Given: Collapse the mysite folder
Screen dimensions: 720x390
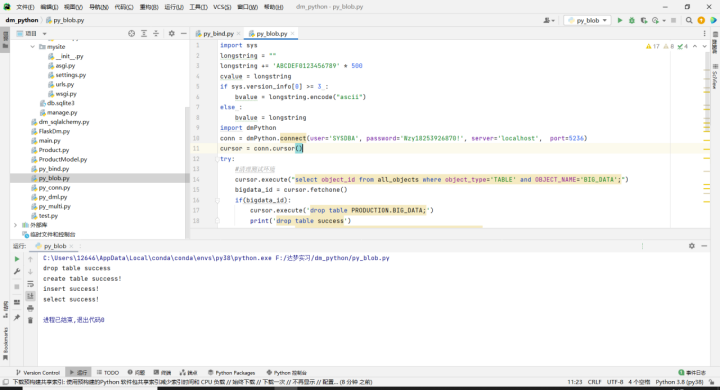Looking at the screenshot, I should click(x=33, y=47).
